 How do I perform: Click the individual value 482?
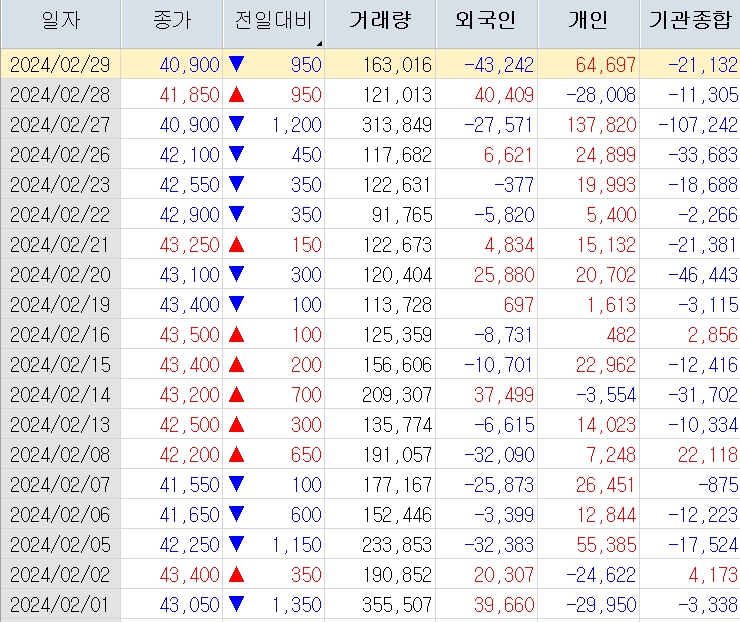click(621, 335)
